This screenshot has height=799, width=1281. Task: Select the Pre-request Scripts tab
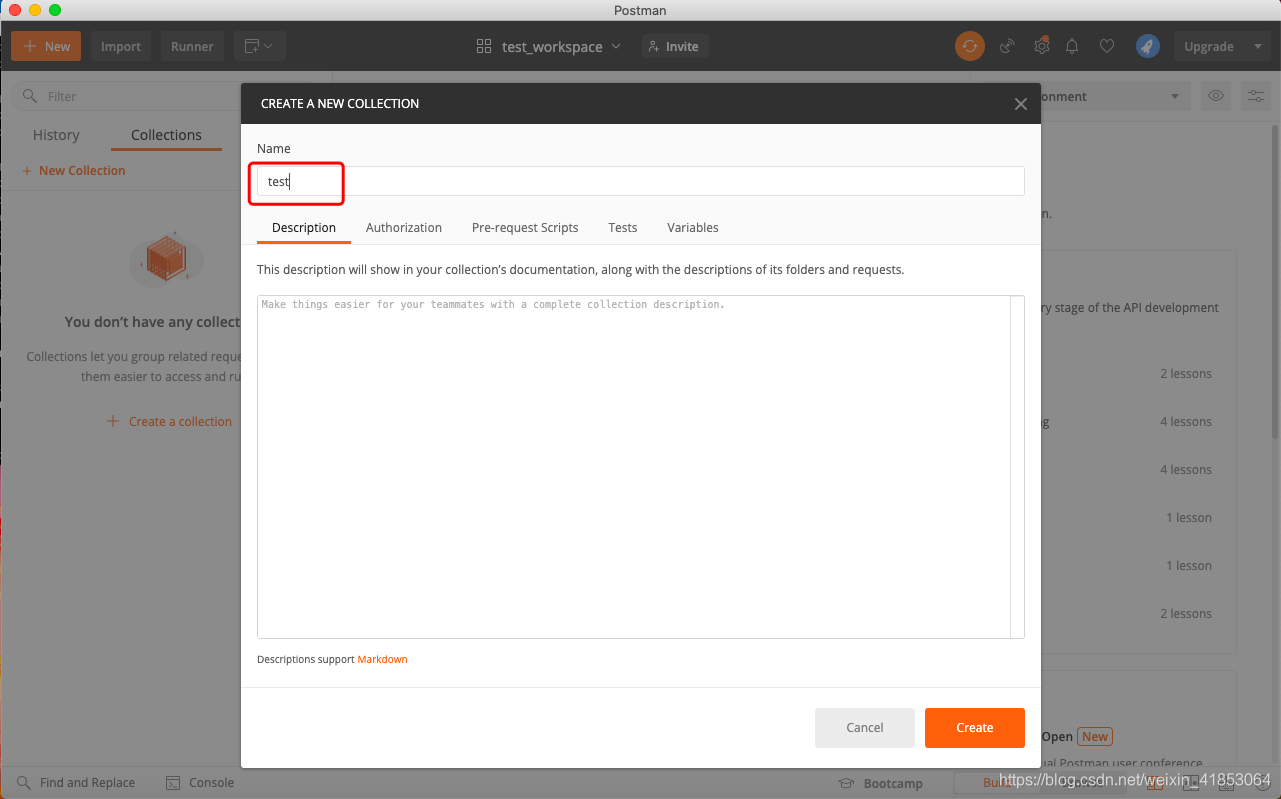(525, 228)
